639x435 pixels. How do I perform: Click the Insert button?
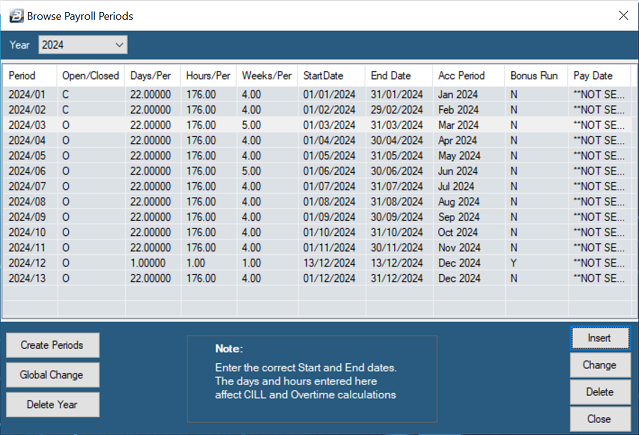[x=600, y=338]
